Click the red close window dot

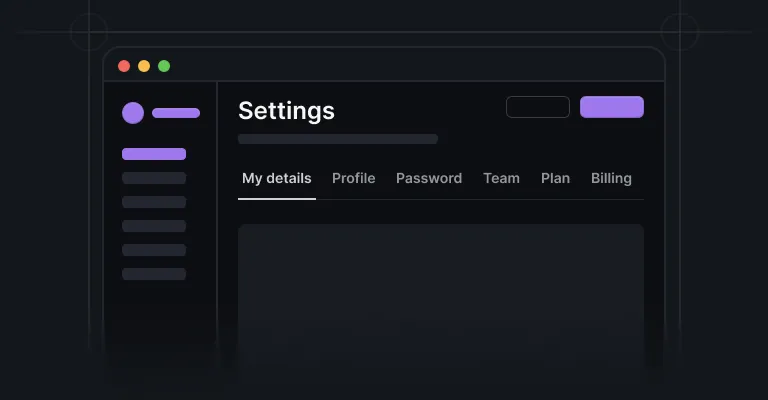click(124, 66)
